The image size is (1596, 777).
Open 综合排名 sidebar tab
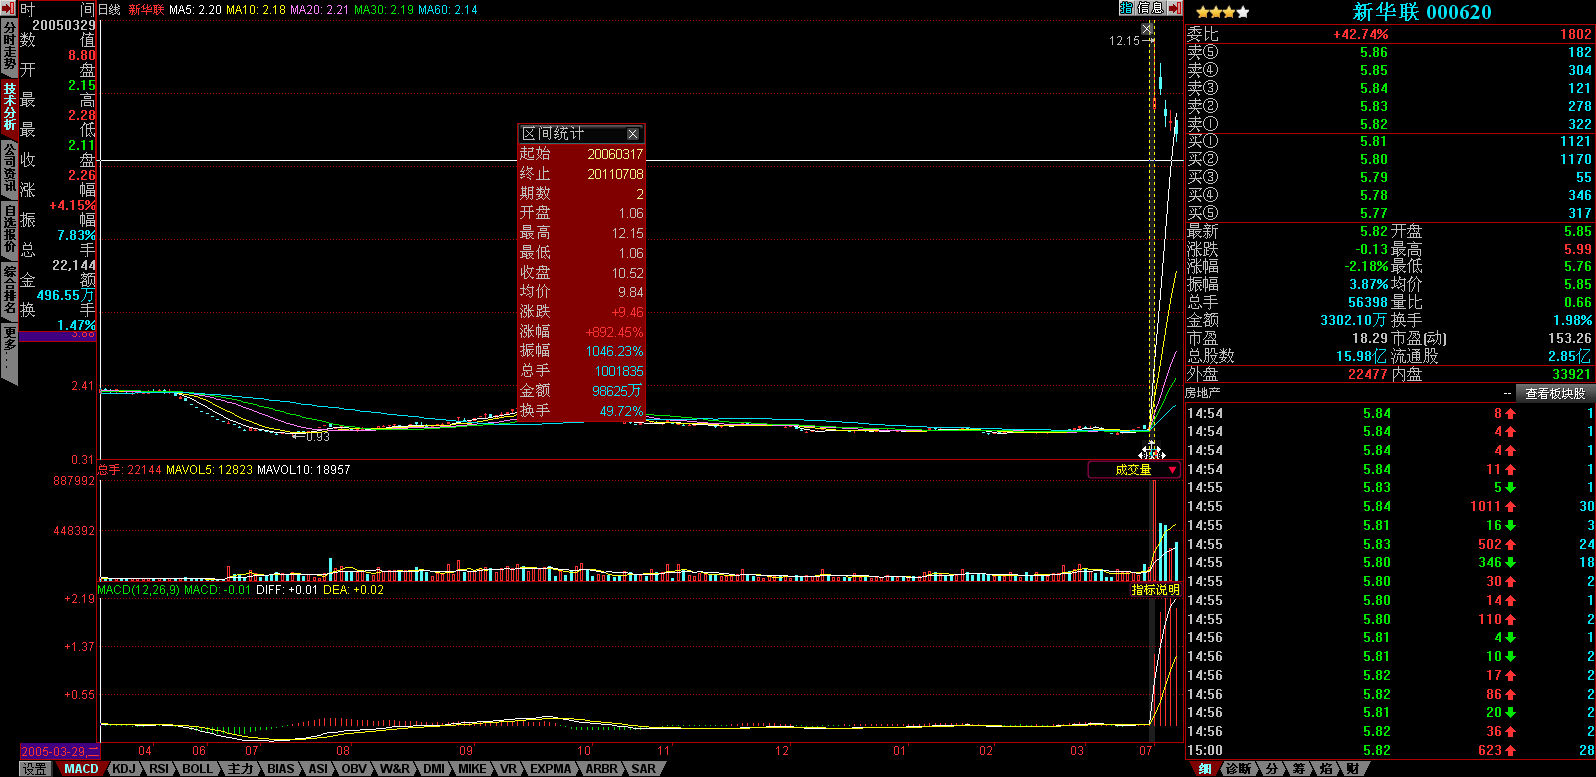(9, 289)
